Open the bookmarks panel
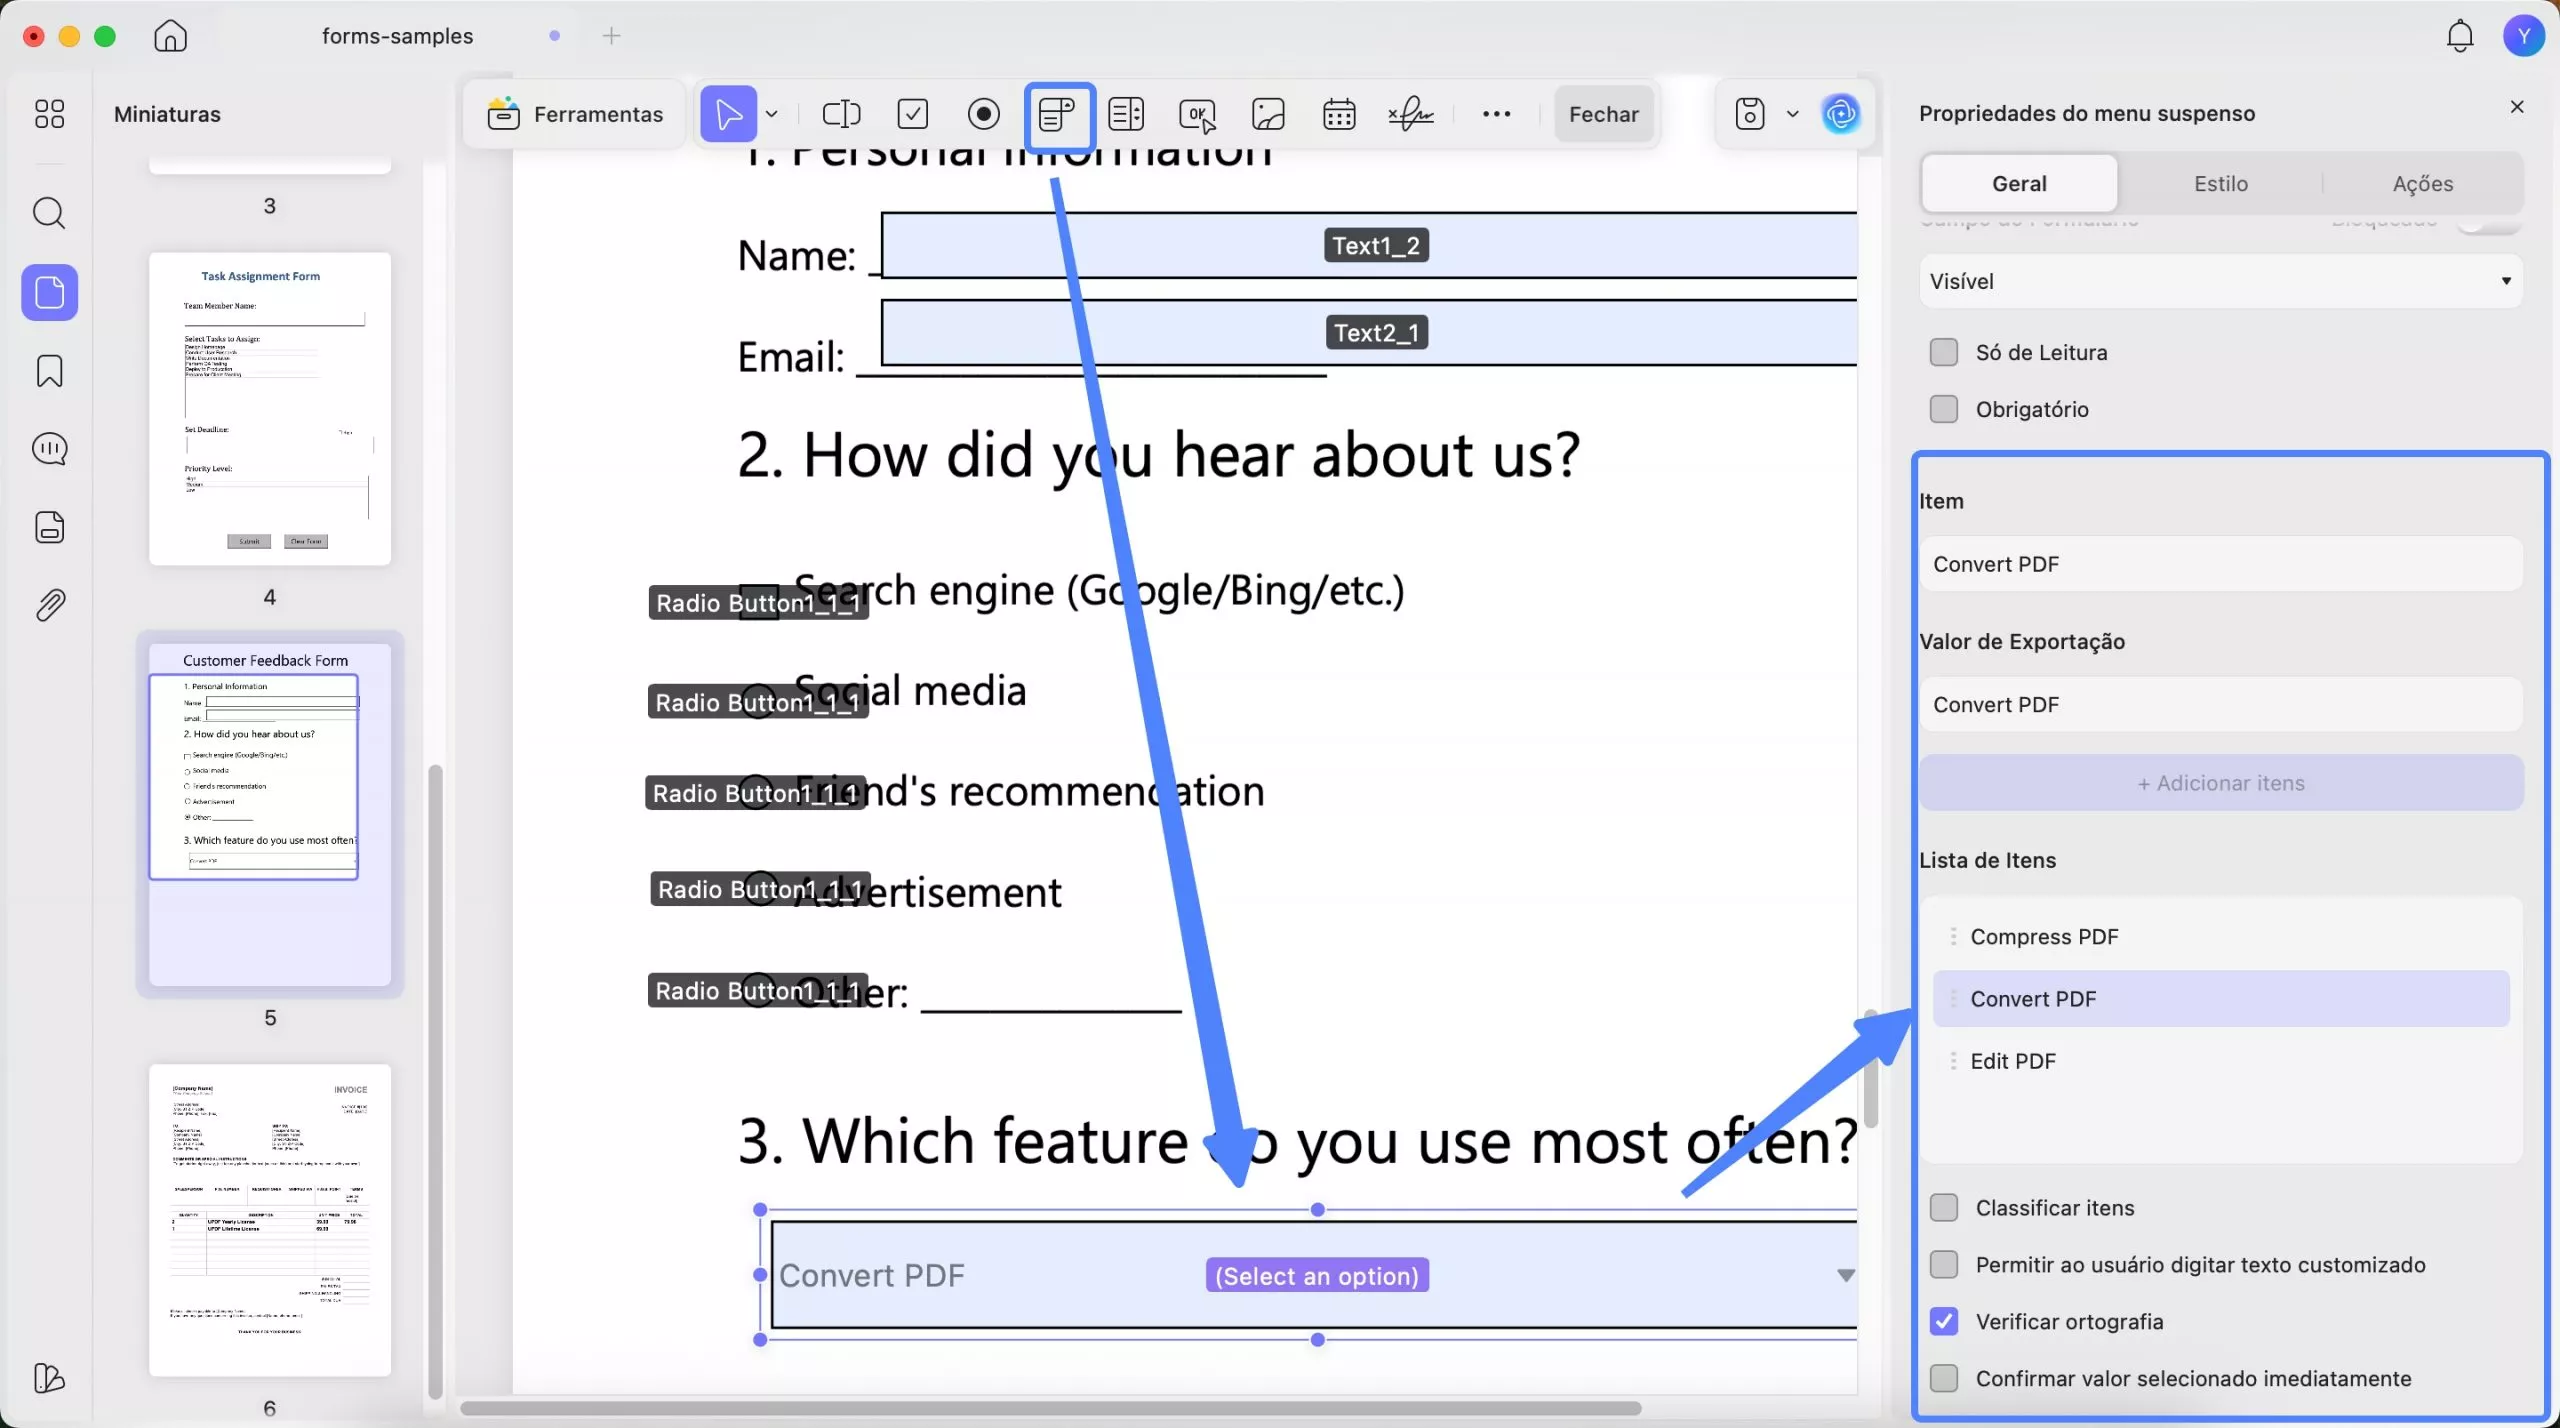Screen dimensions: 2560x1428 point(49,371)
